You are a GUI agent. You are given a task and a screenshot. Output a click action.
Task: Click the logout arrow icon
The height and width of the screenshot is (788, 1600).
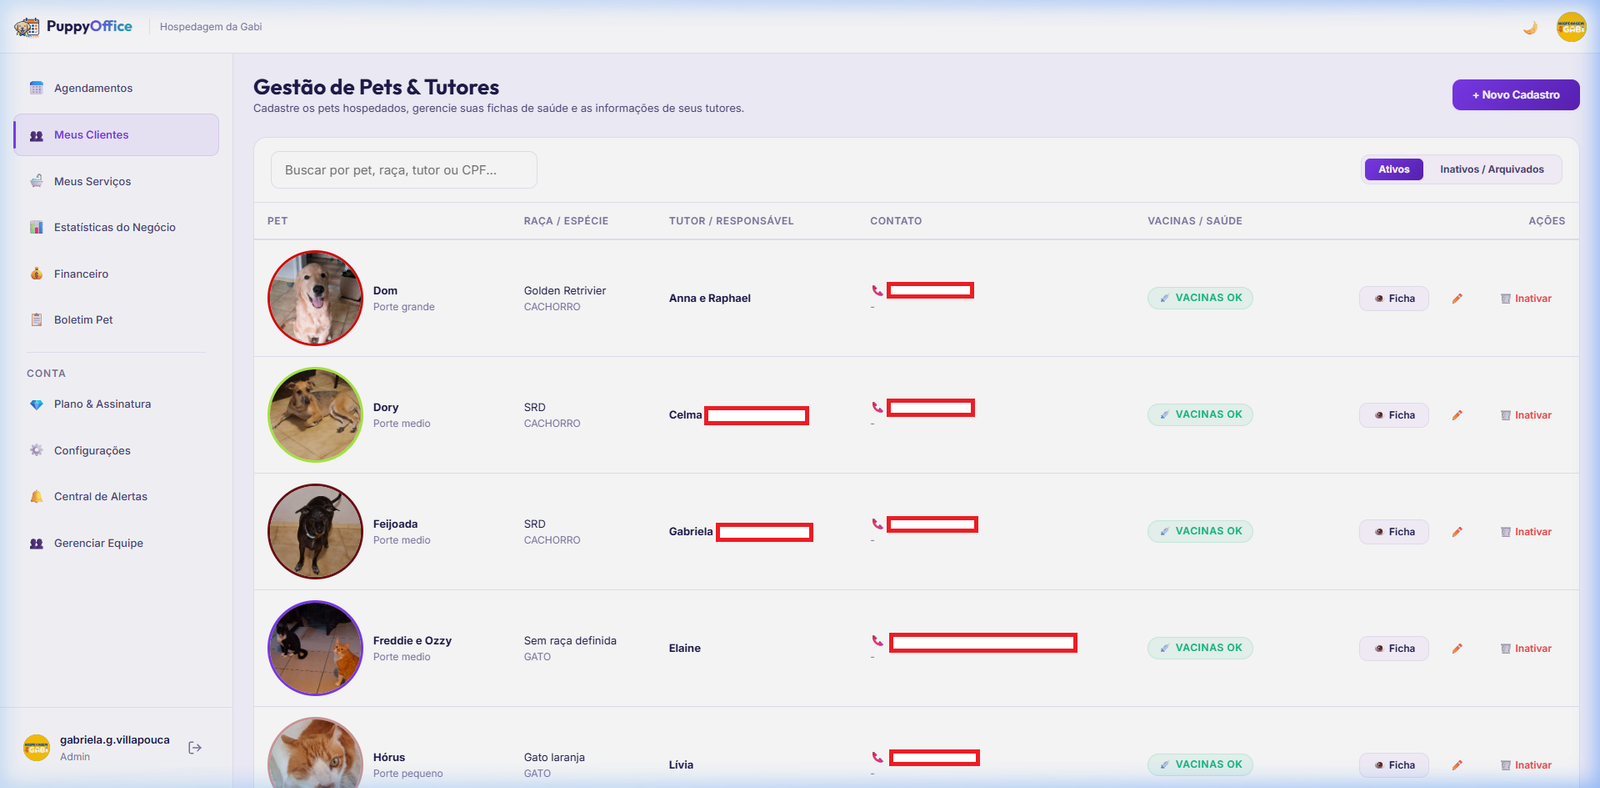pyautogui.click(x=195, y=748)
